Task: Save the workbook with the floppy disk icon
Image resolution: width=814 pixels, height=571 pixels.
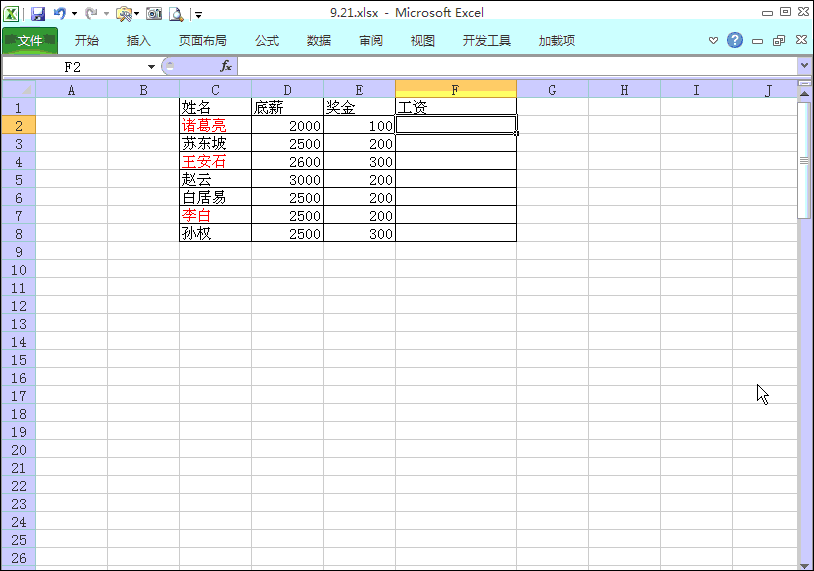Action: point(38,14)
